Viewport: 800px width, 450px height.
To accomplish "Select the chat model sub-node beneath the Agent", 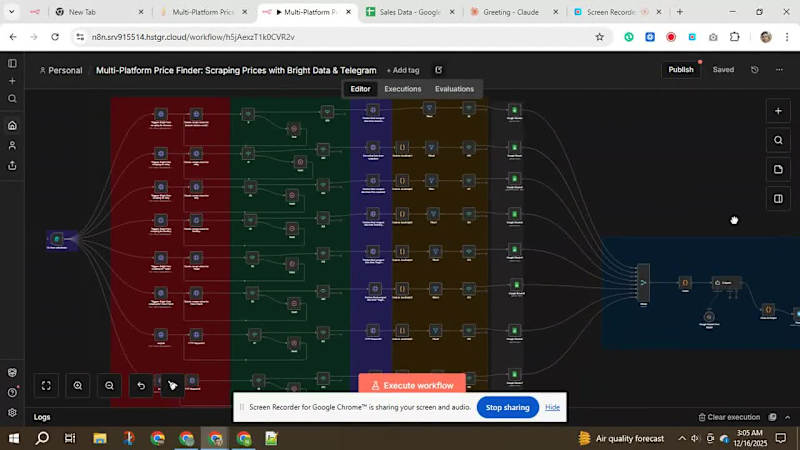I will pos(709,317).
